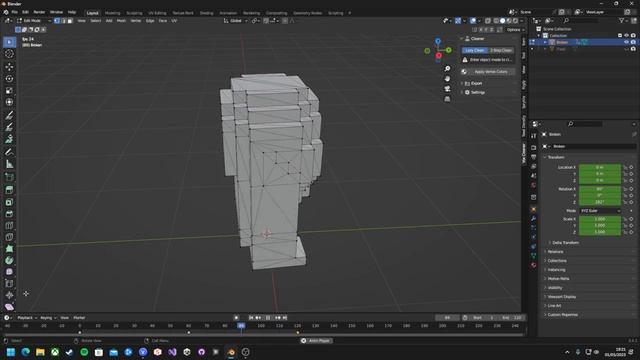Select the Select Box tool
Screen dimensions: 640x360
click(9, 42)
